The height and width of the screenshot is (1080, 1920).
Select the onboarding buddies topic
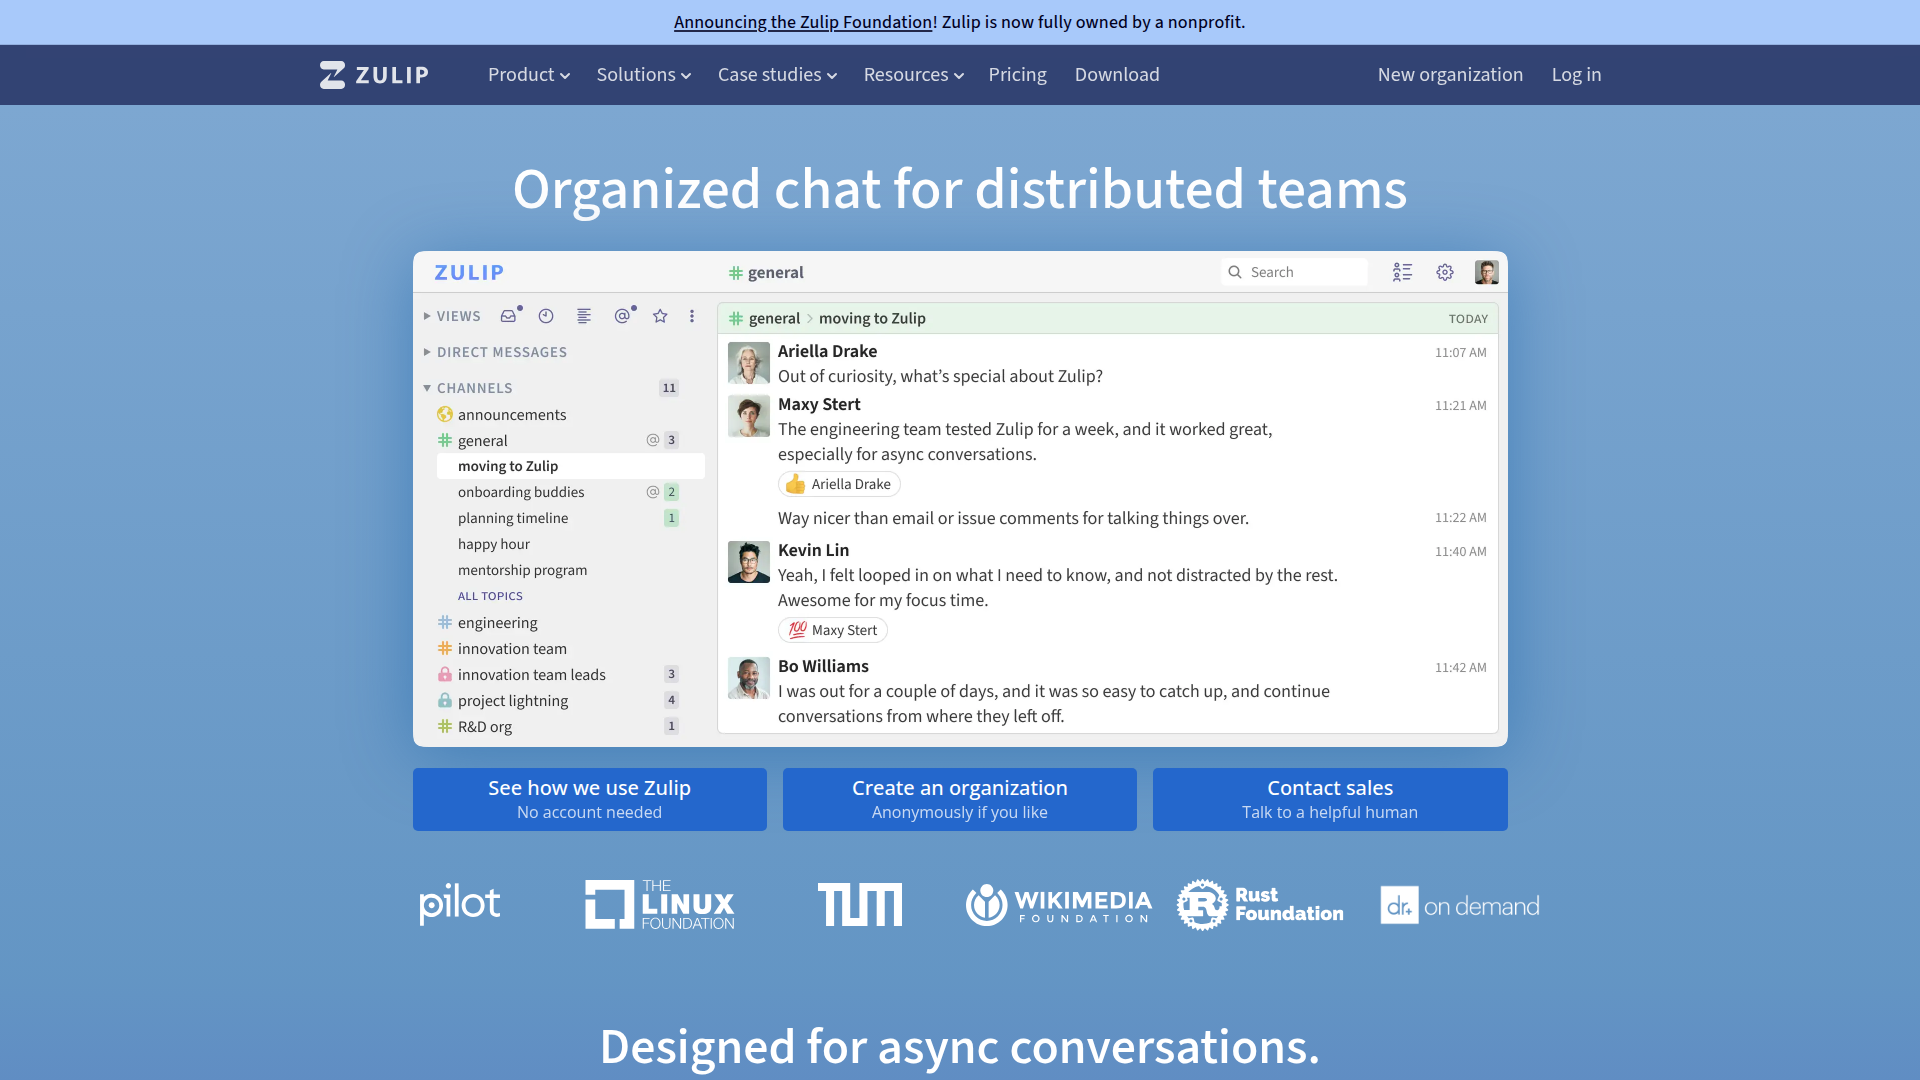pyautogui.click(x=521, y=492)
